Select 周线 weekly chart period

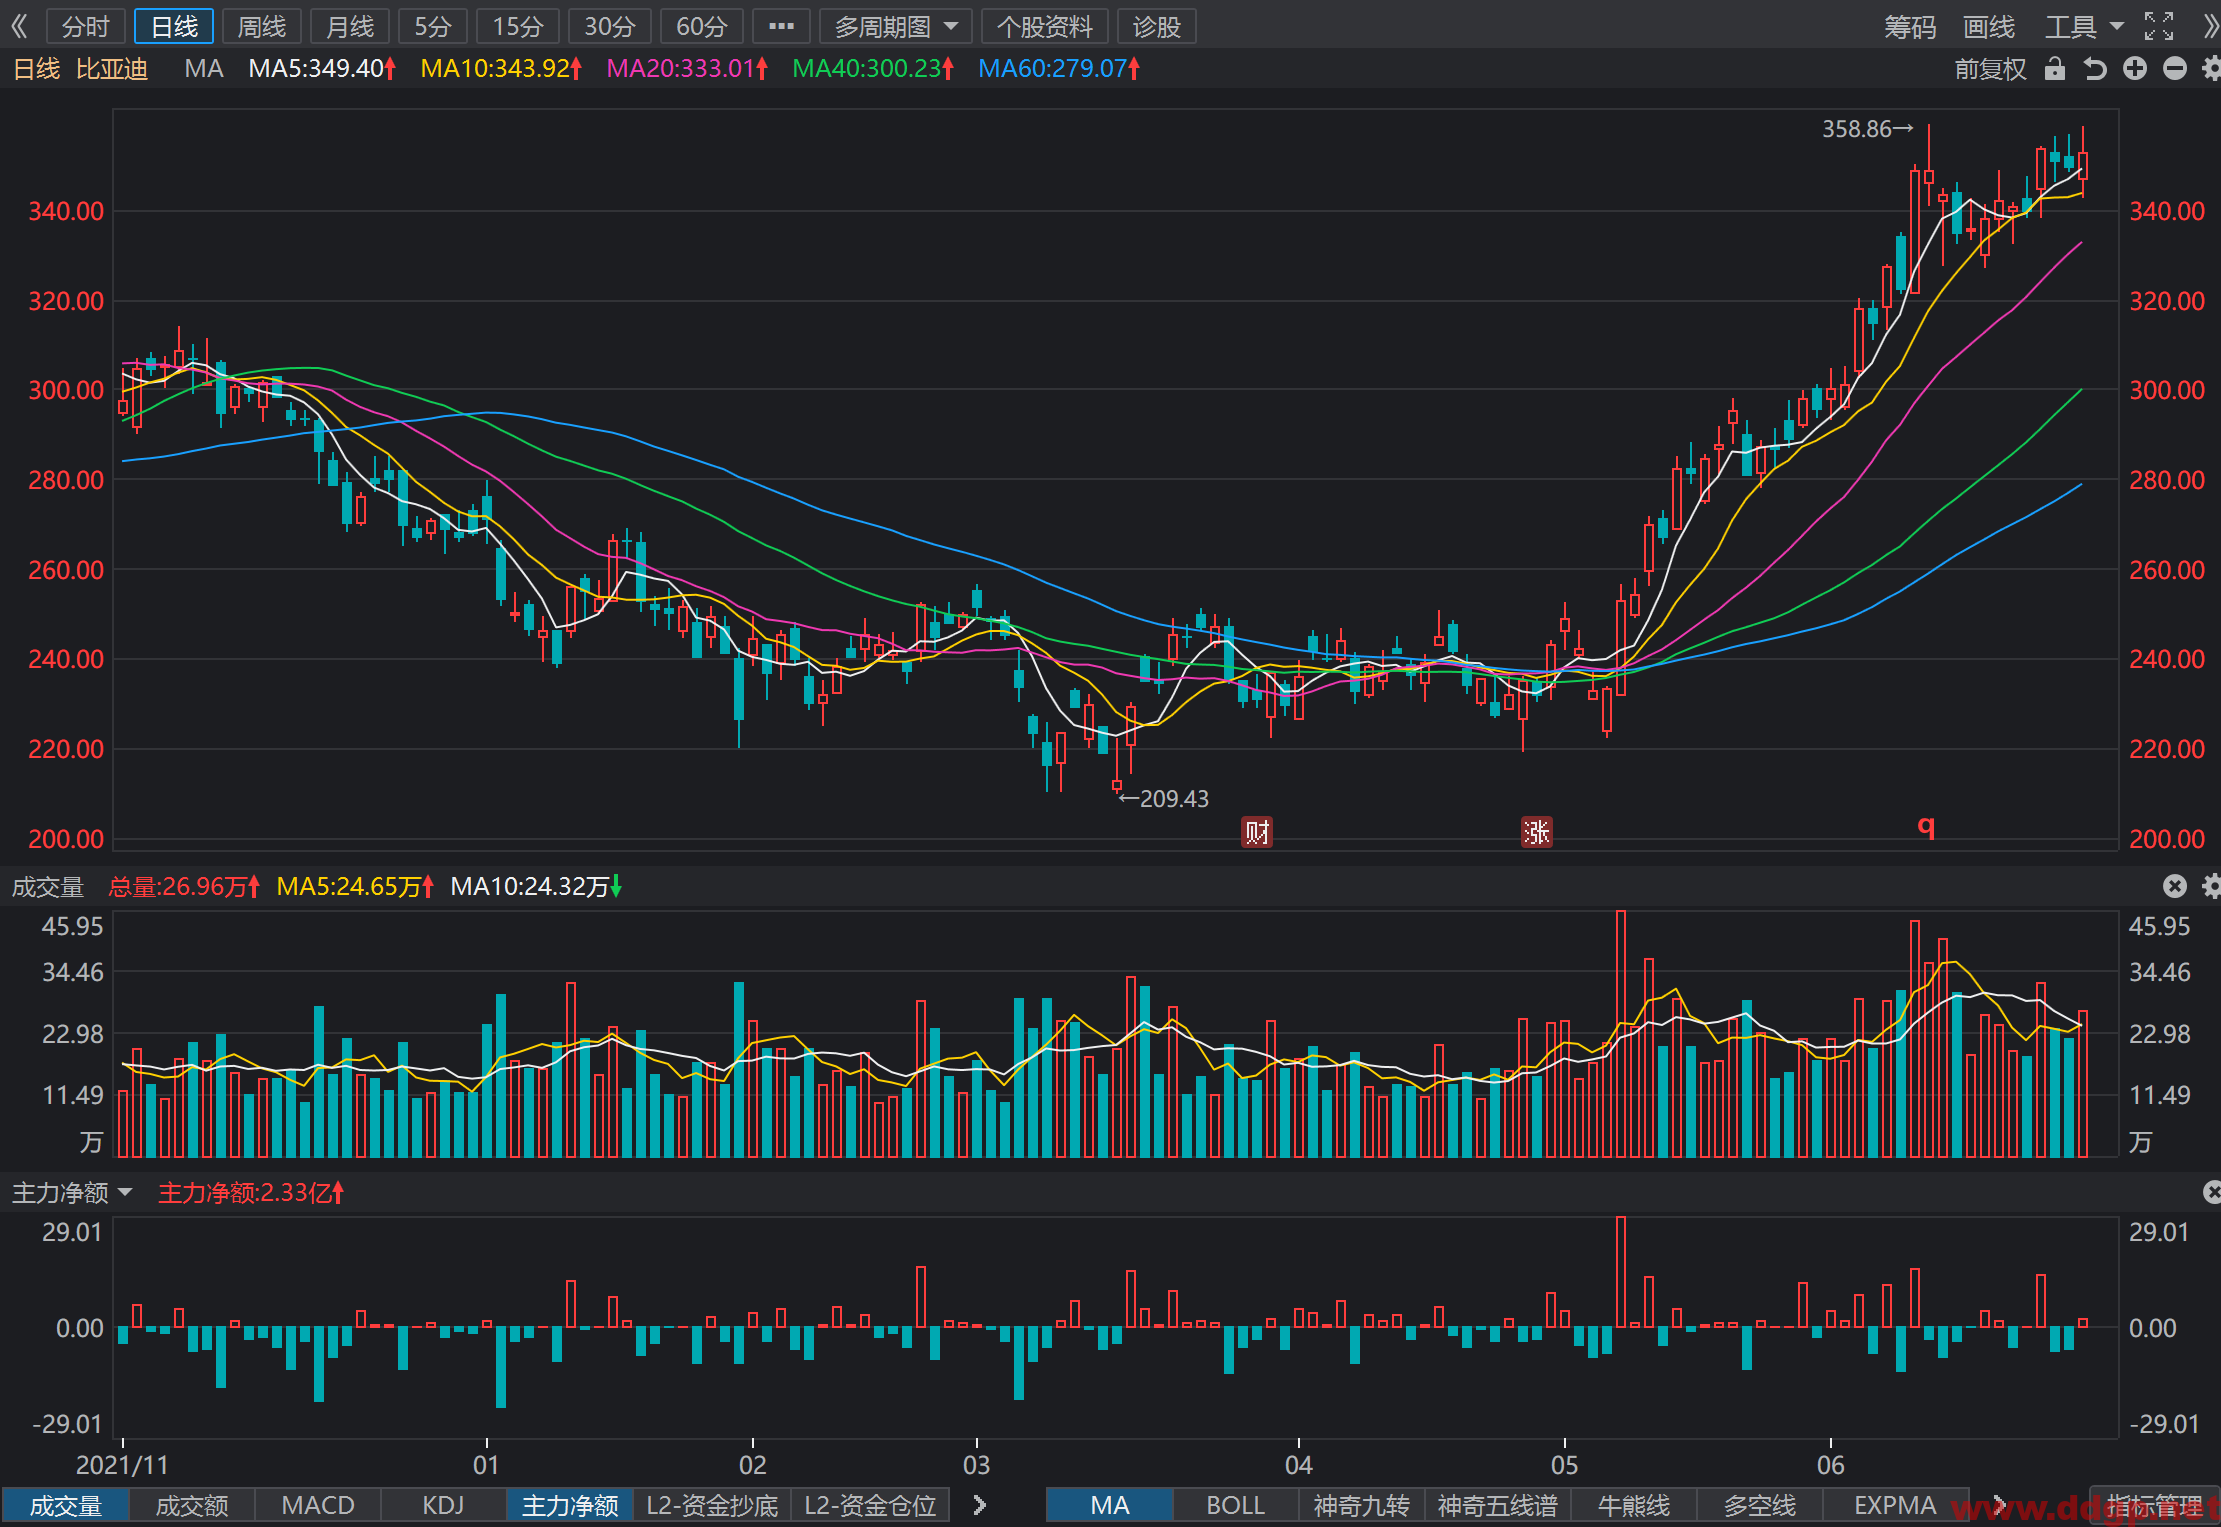point(262,26)
